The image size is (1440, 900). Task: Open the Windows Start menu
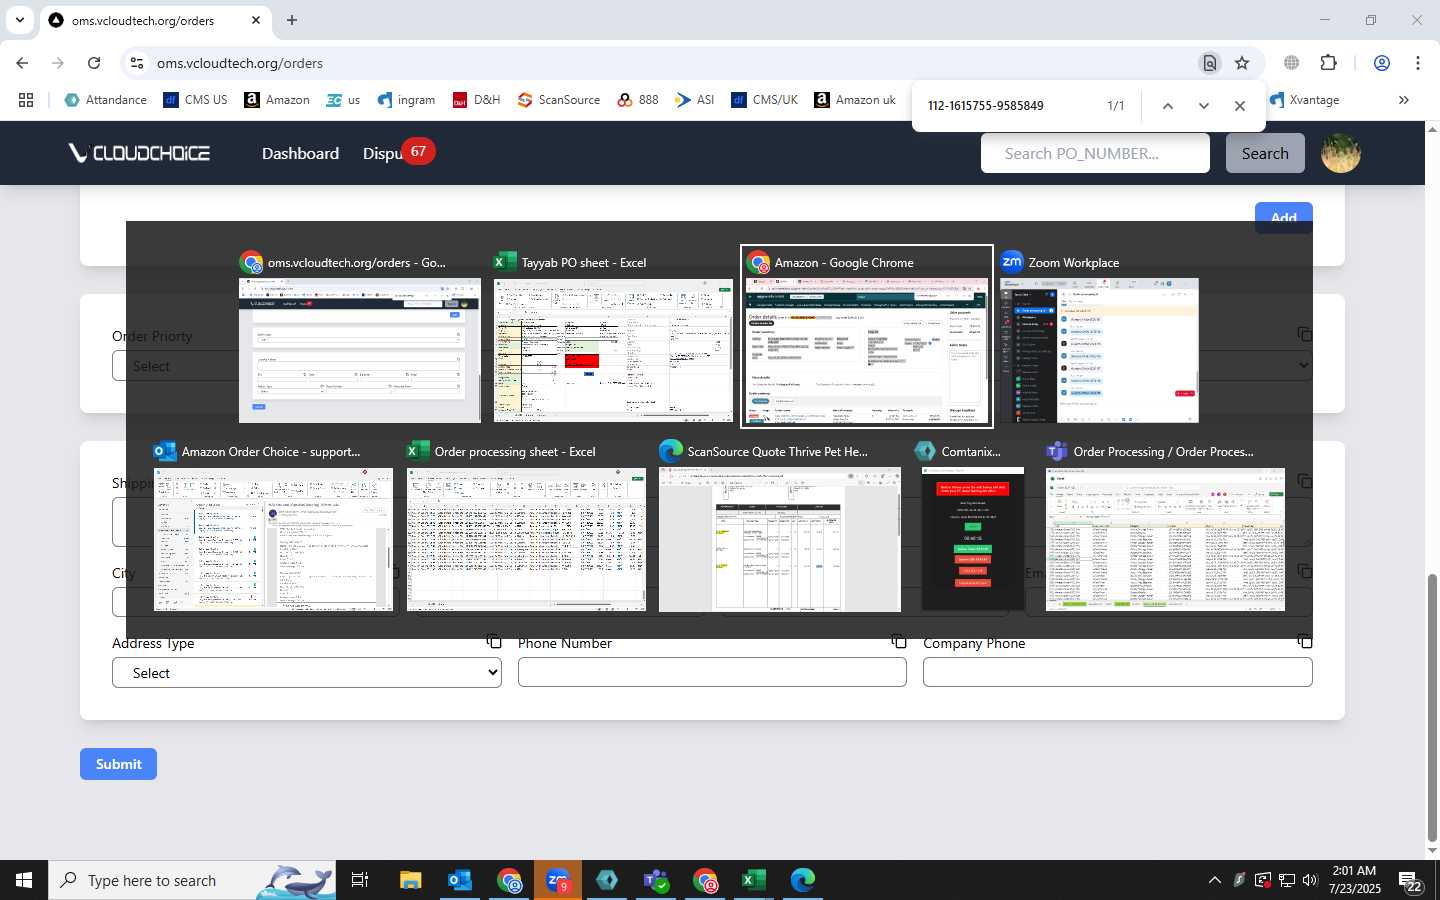pos(24,880)
